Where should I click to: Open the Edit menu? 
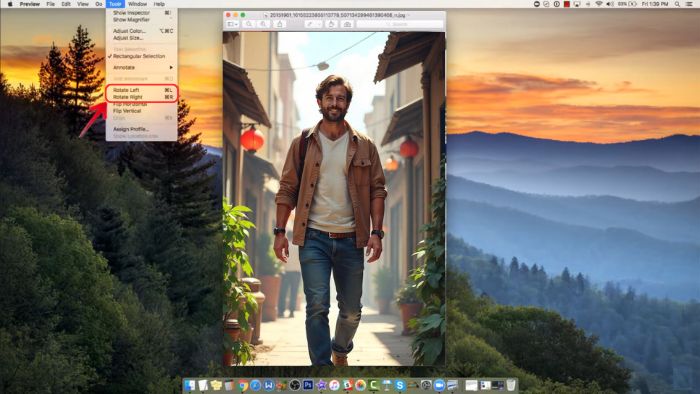click(x=66, y=4)
